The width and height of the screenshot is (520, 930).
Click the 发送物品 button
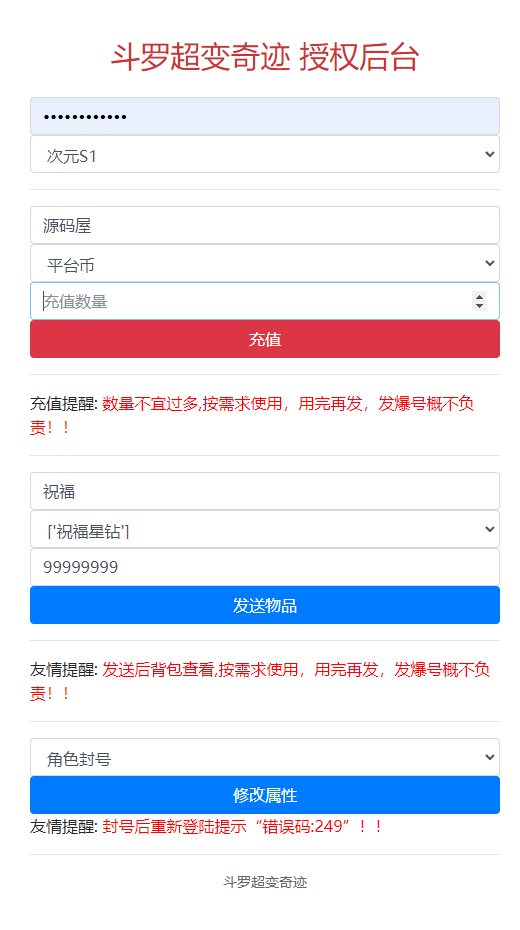click(264, 605)
